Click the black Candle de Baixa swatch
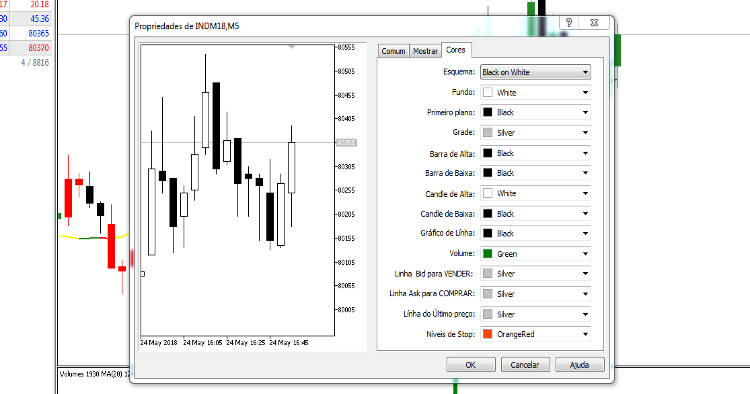This screenshot has height=394, width=750. (x=487, y=214)
